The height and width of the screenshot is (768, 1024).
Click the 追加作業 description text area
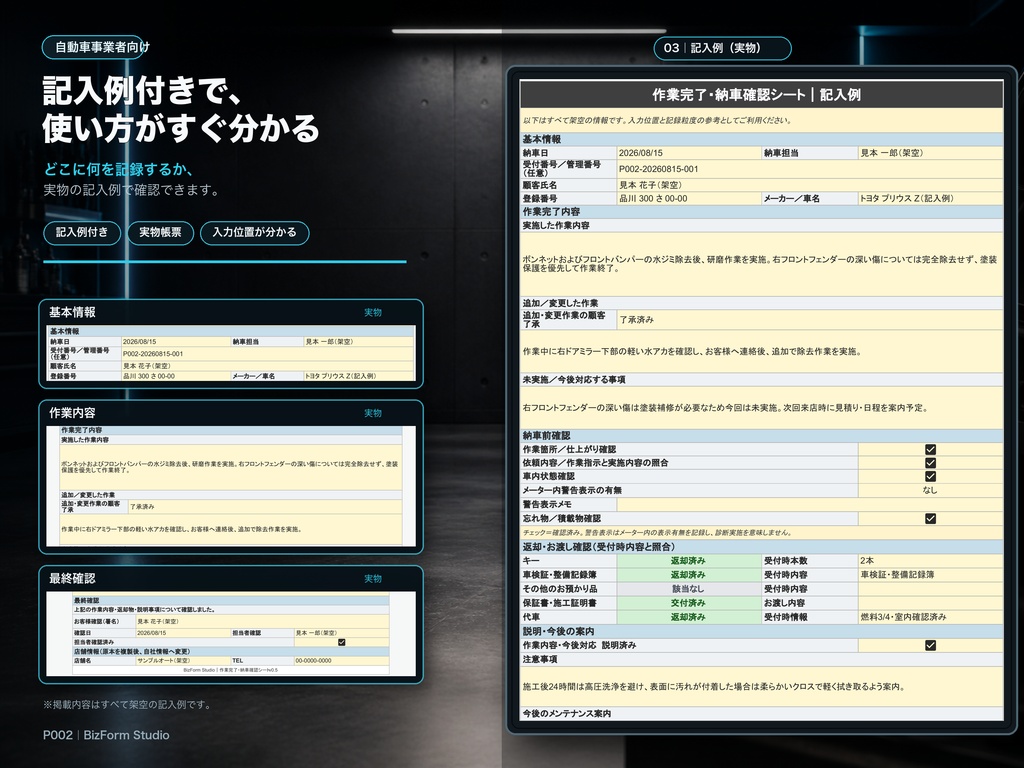point(761,351)
